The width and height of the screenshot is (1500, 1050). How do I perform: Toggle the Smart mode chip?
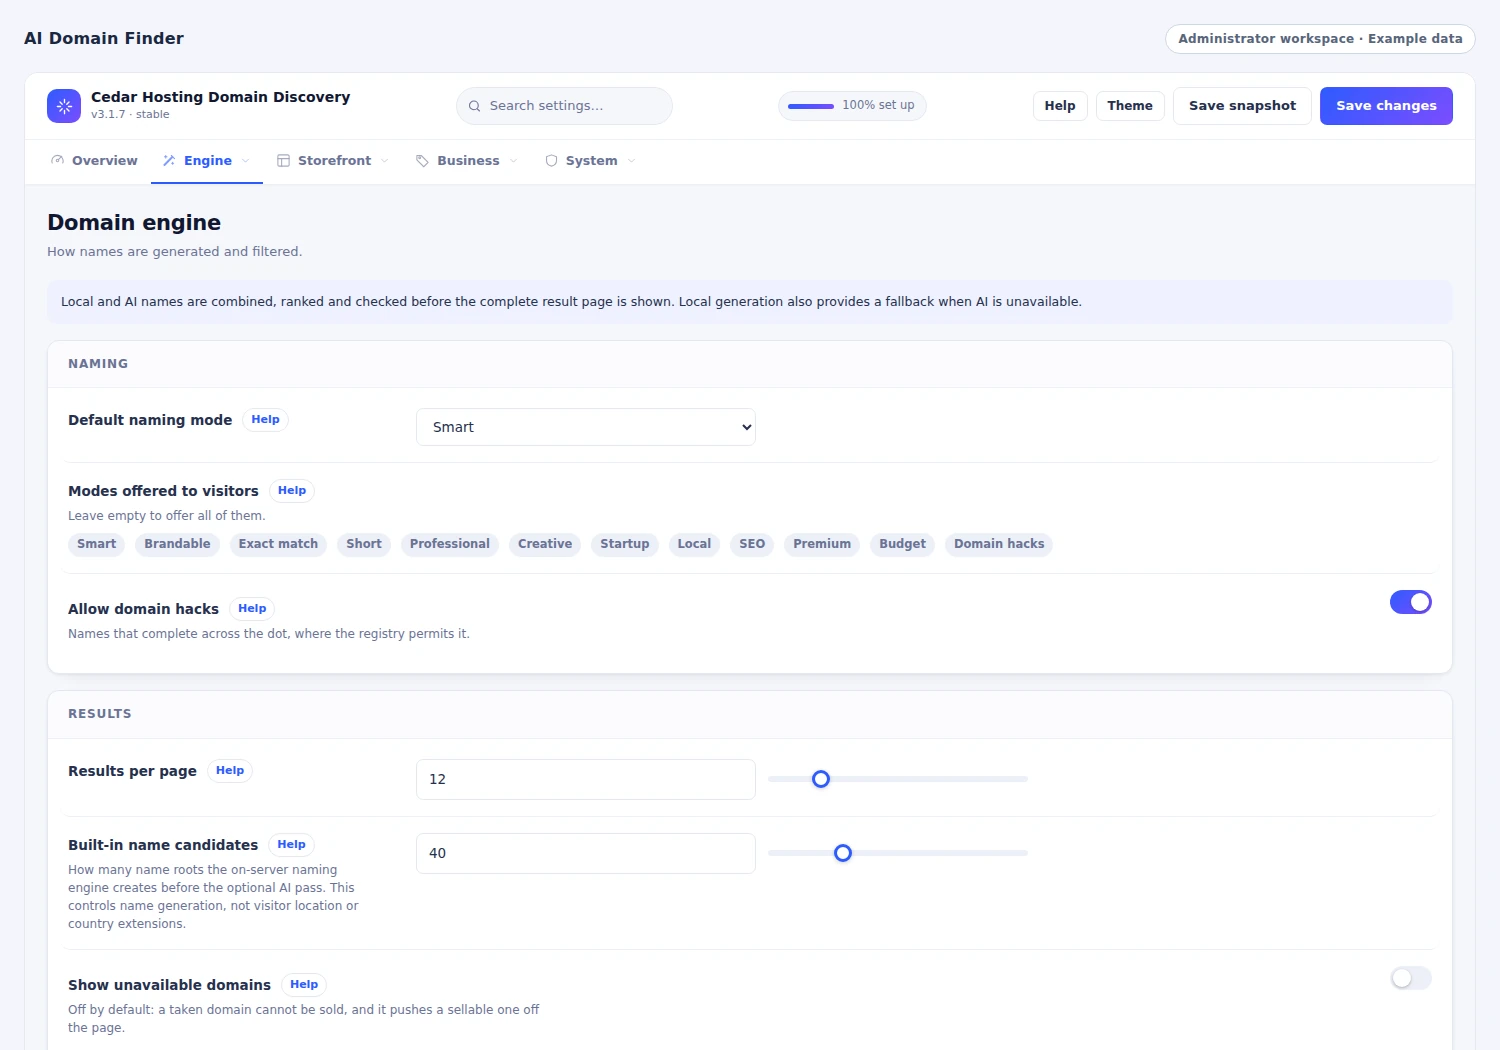click(x=97, y=544)
